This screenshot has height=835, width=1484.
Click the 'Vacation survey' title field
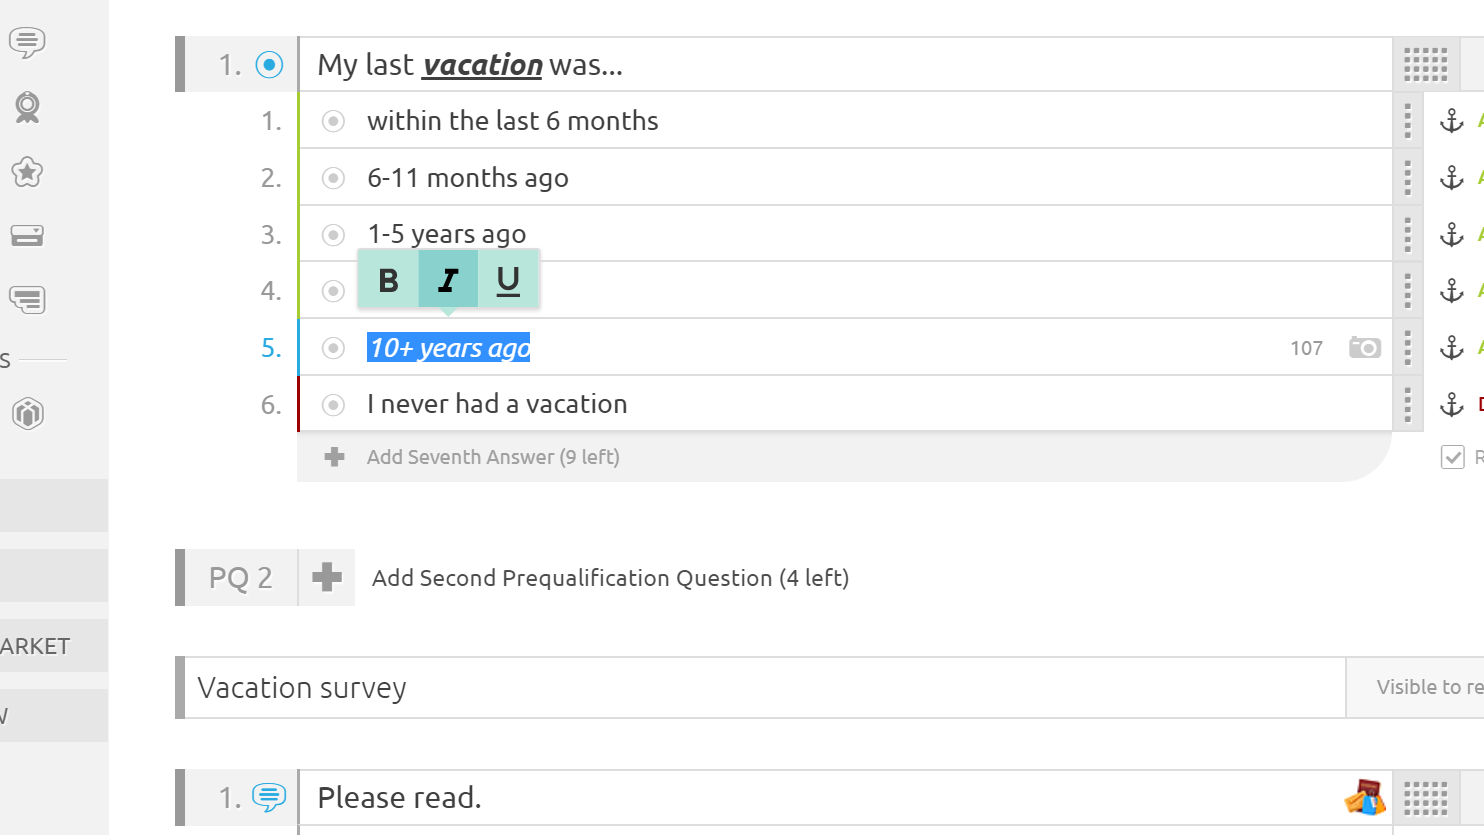pyautogui.click(x=760, y=688)
